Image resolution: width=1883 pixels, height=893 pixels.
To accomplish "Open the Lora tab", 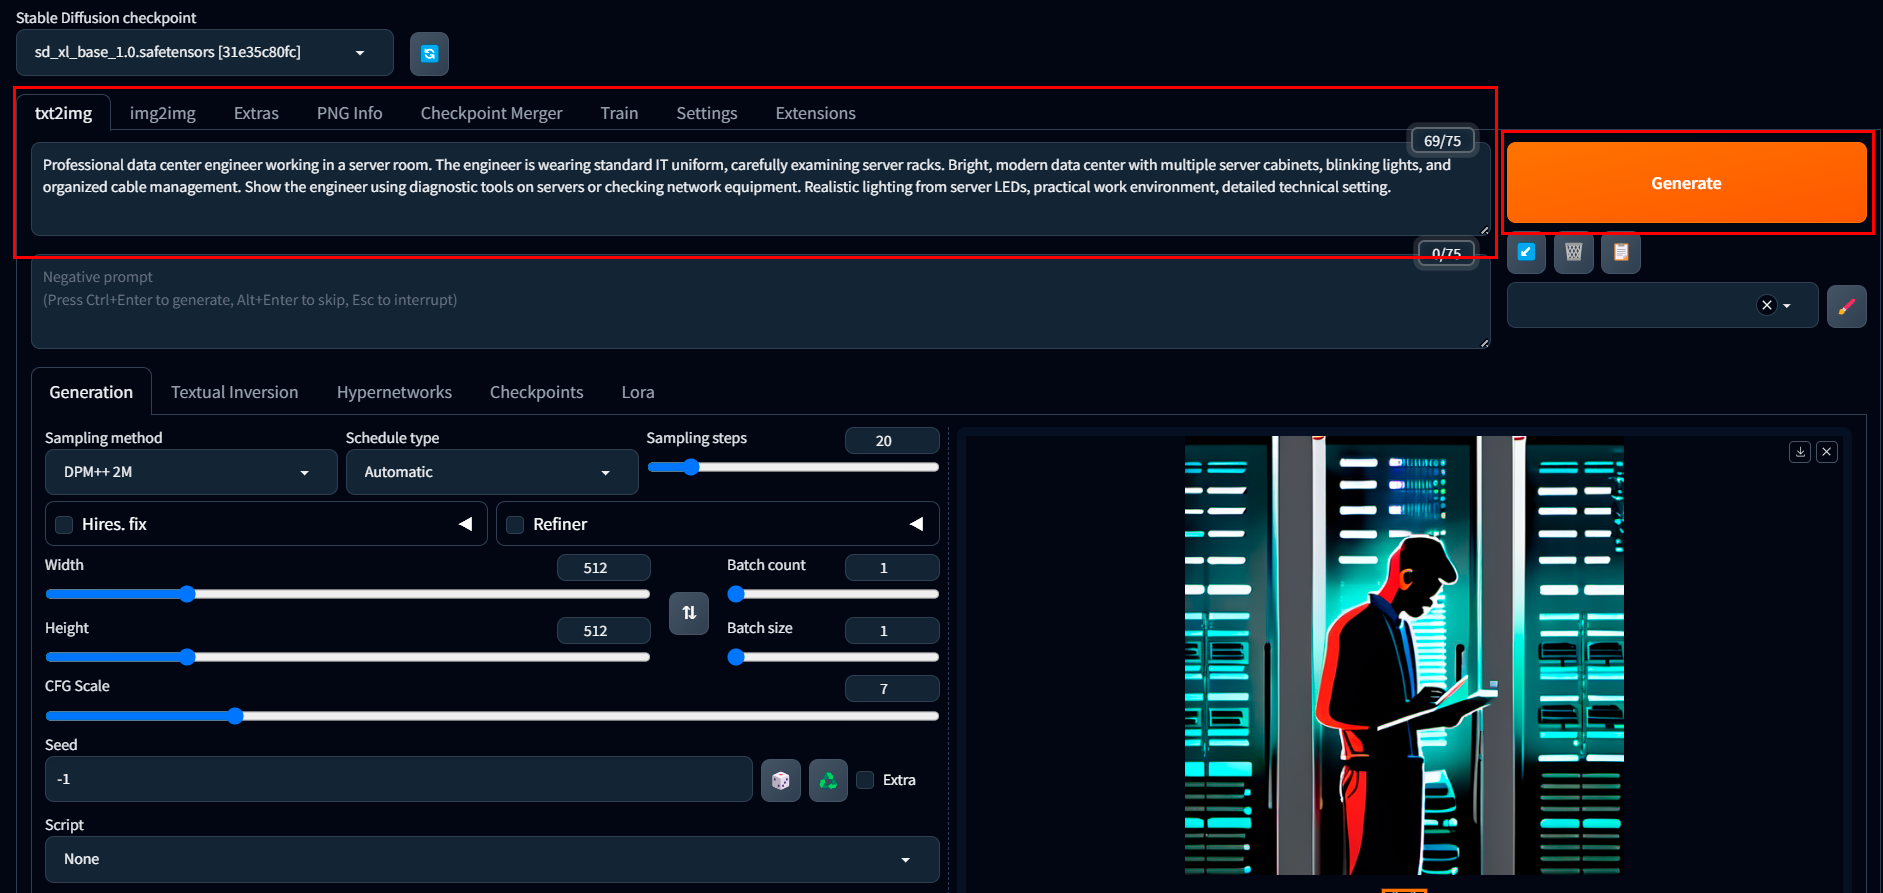I will tap(637, 392).
